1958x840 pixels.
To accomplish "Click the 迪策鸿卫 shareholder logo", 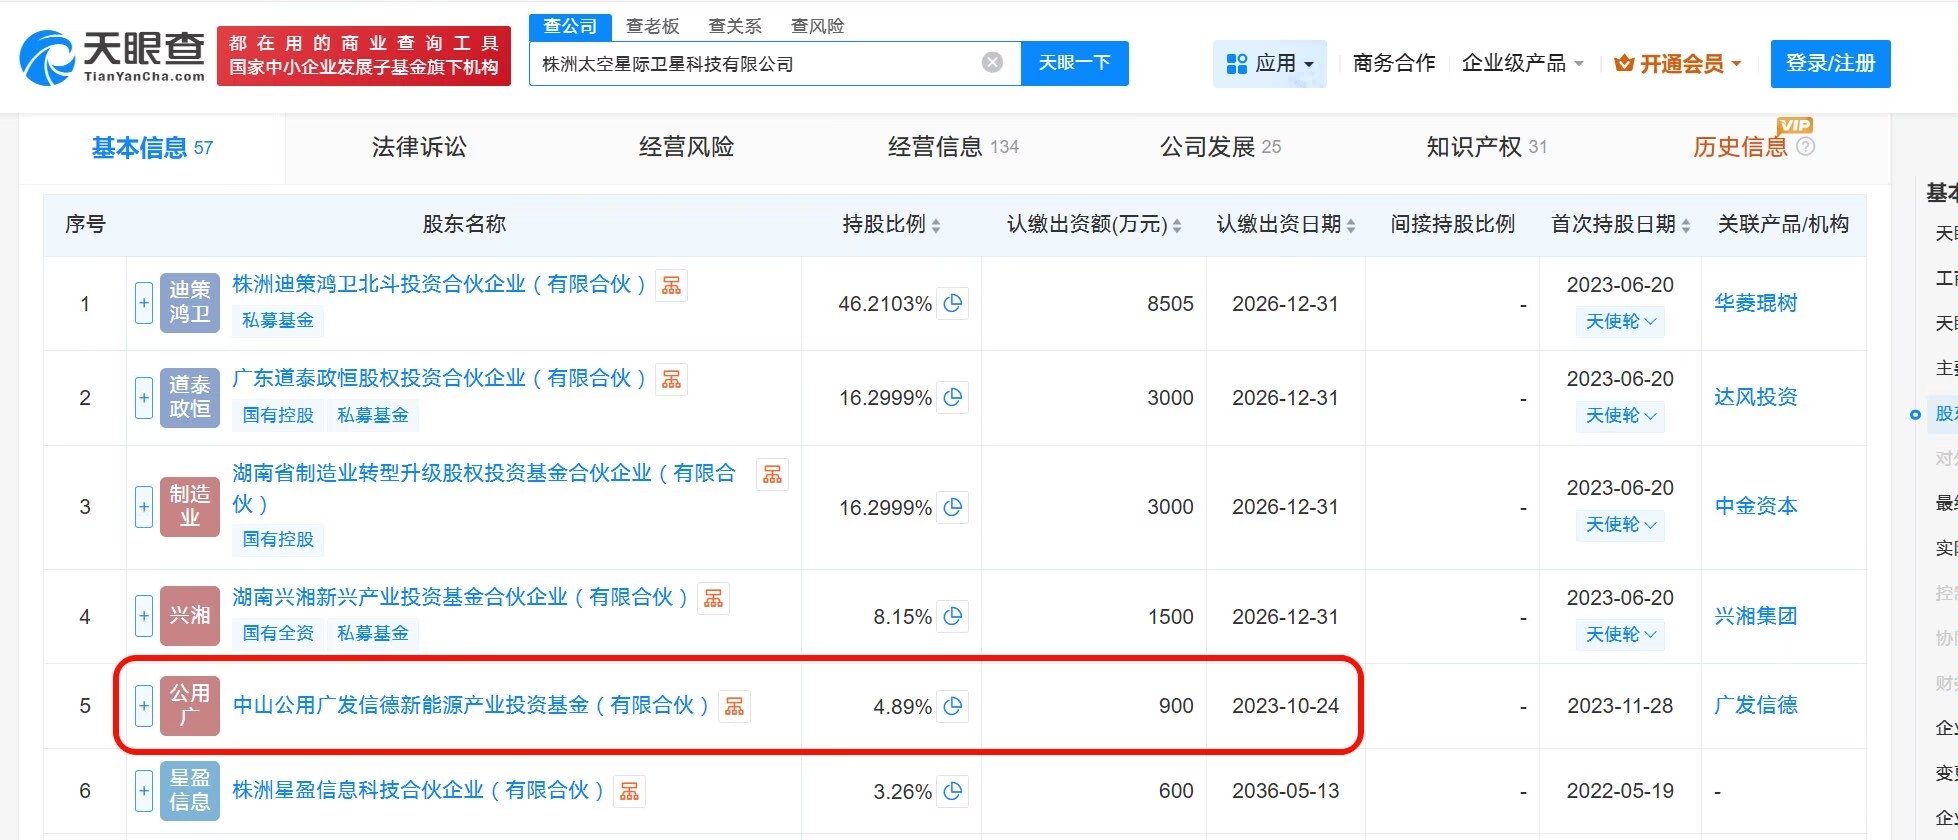I will point(190,302).
